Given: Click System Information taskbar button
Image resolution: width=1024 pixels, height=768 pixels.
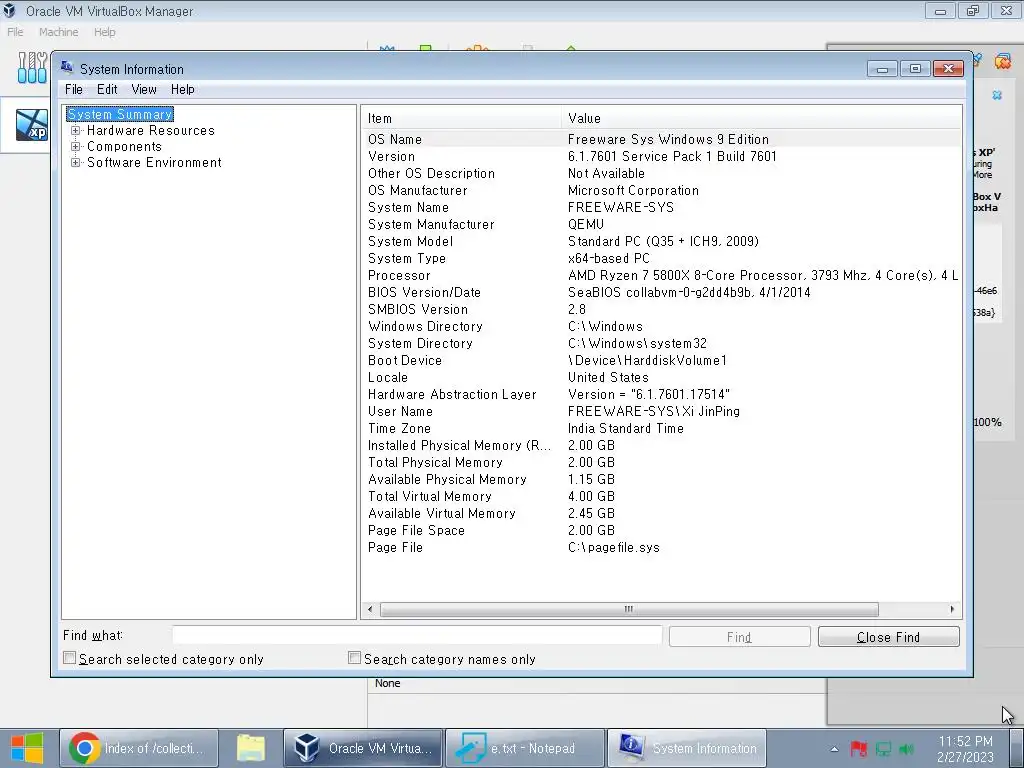Looking at the screenshot, I should (686, 748).
